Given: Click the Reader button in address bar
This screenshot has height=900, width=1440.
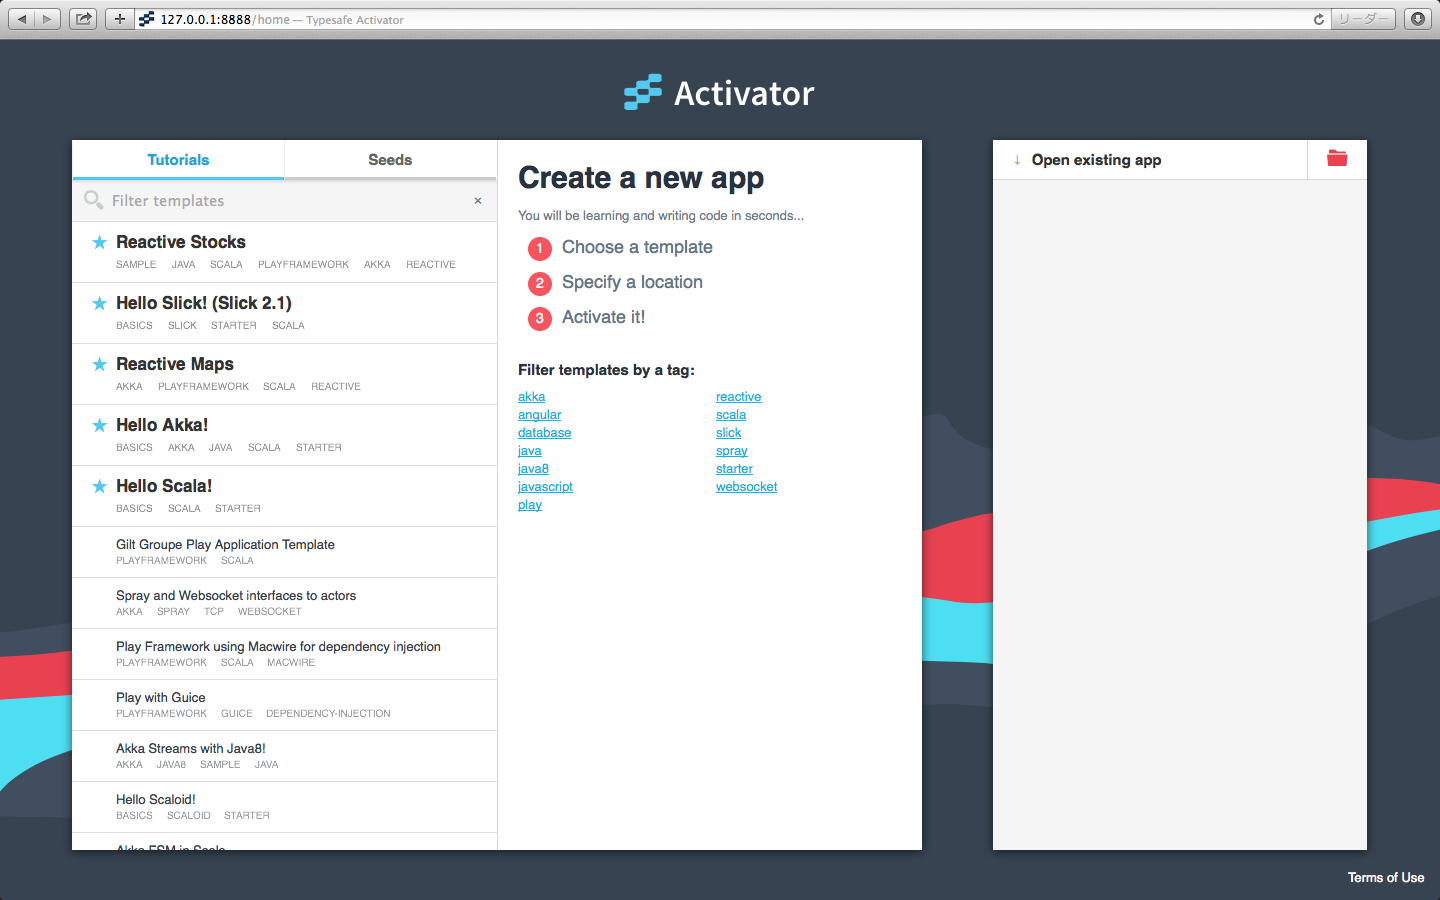Looking at the screenshot, I should click(1363, 19).
